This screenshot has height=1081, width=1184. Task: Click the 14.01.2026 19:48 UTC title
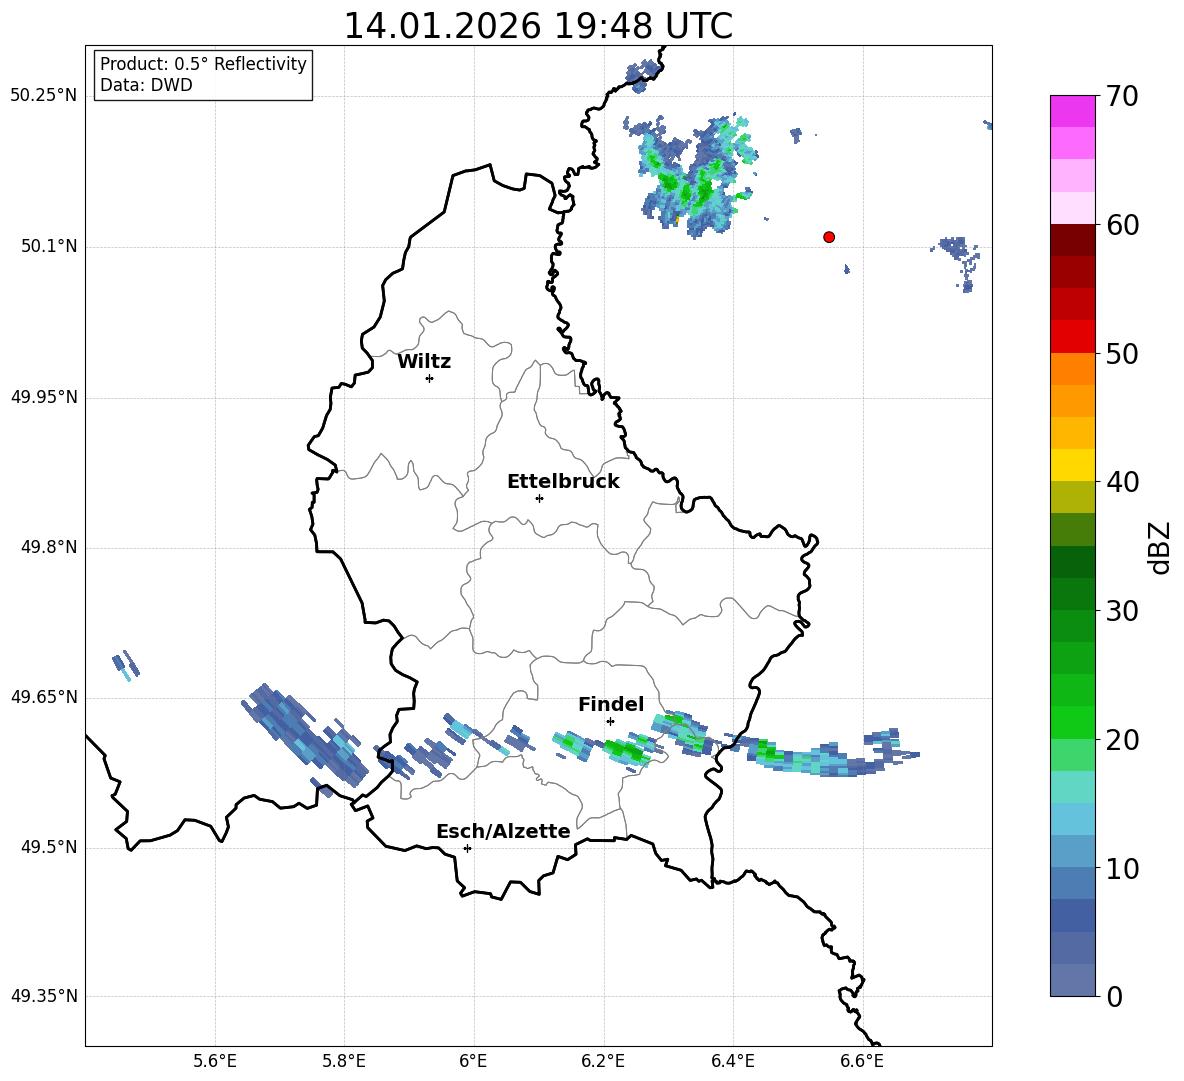538,26
